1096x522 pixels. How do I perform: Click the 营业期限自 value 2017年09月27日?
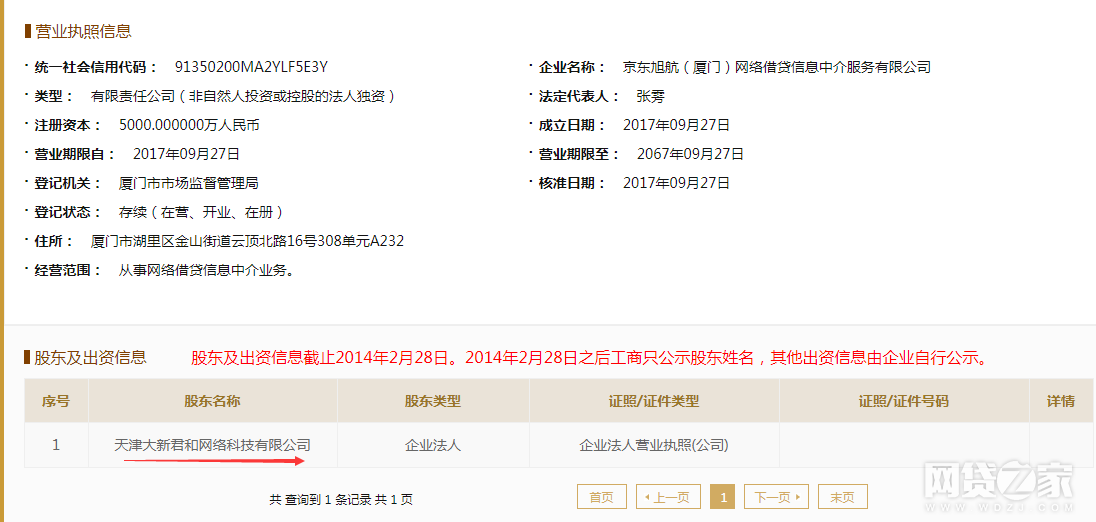186,154
